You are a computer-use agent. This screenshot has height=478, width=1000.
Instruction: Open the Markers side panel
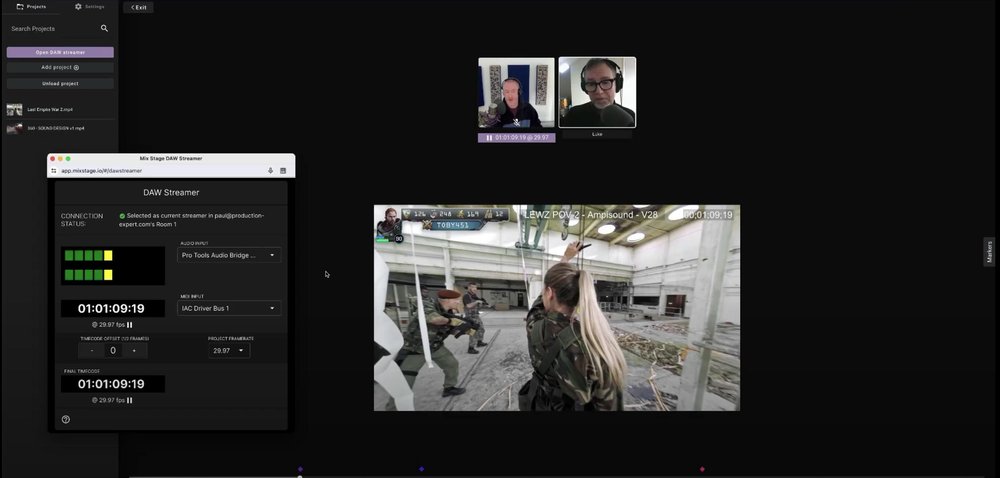989,252
